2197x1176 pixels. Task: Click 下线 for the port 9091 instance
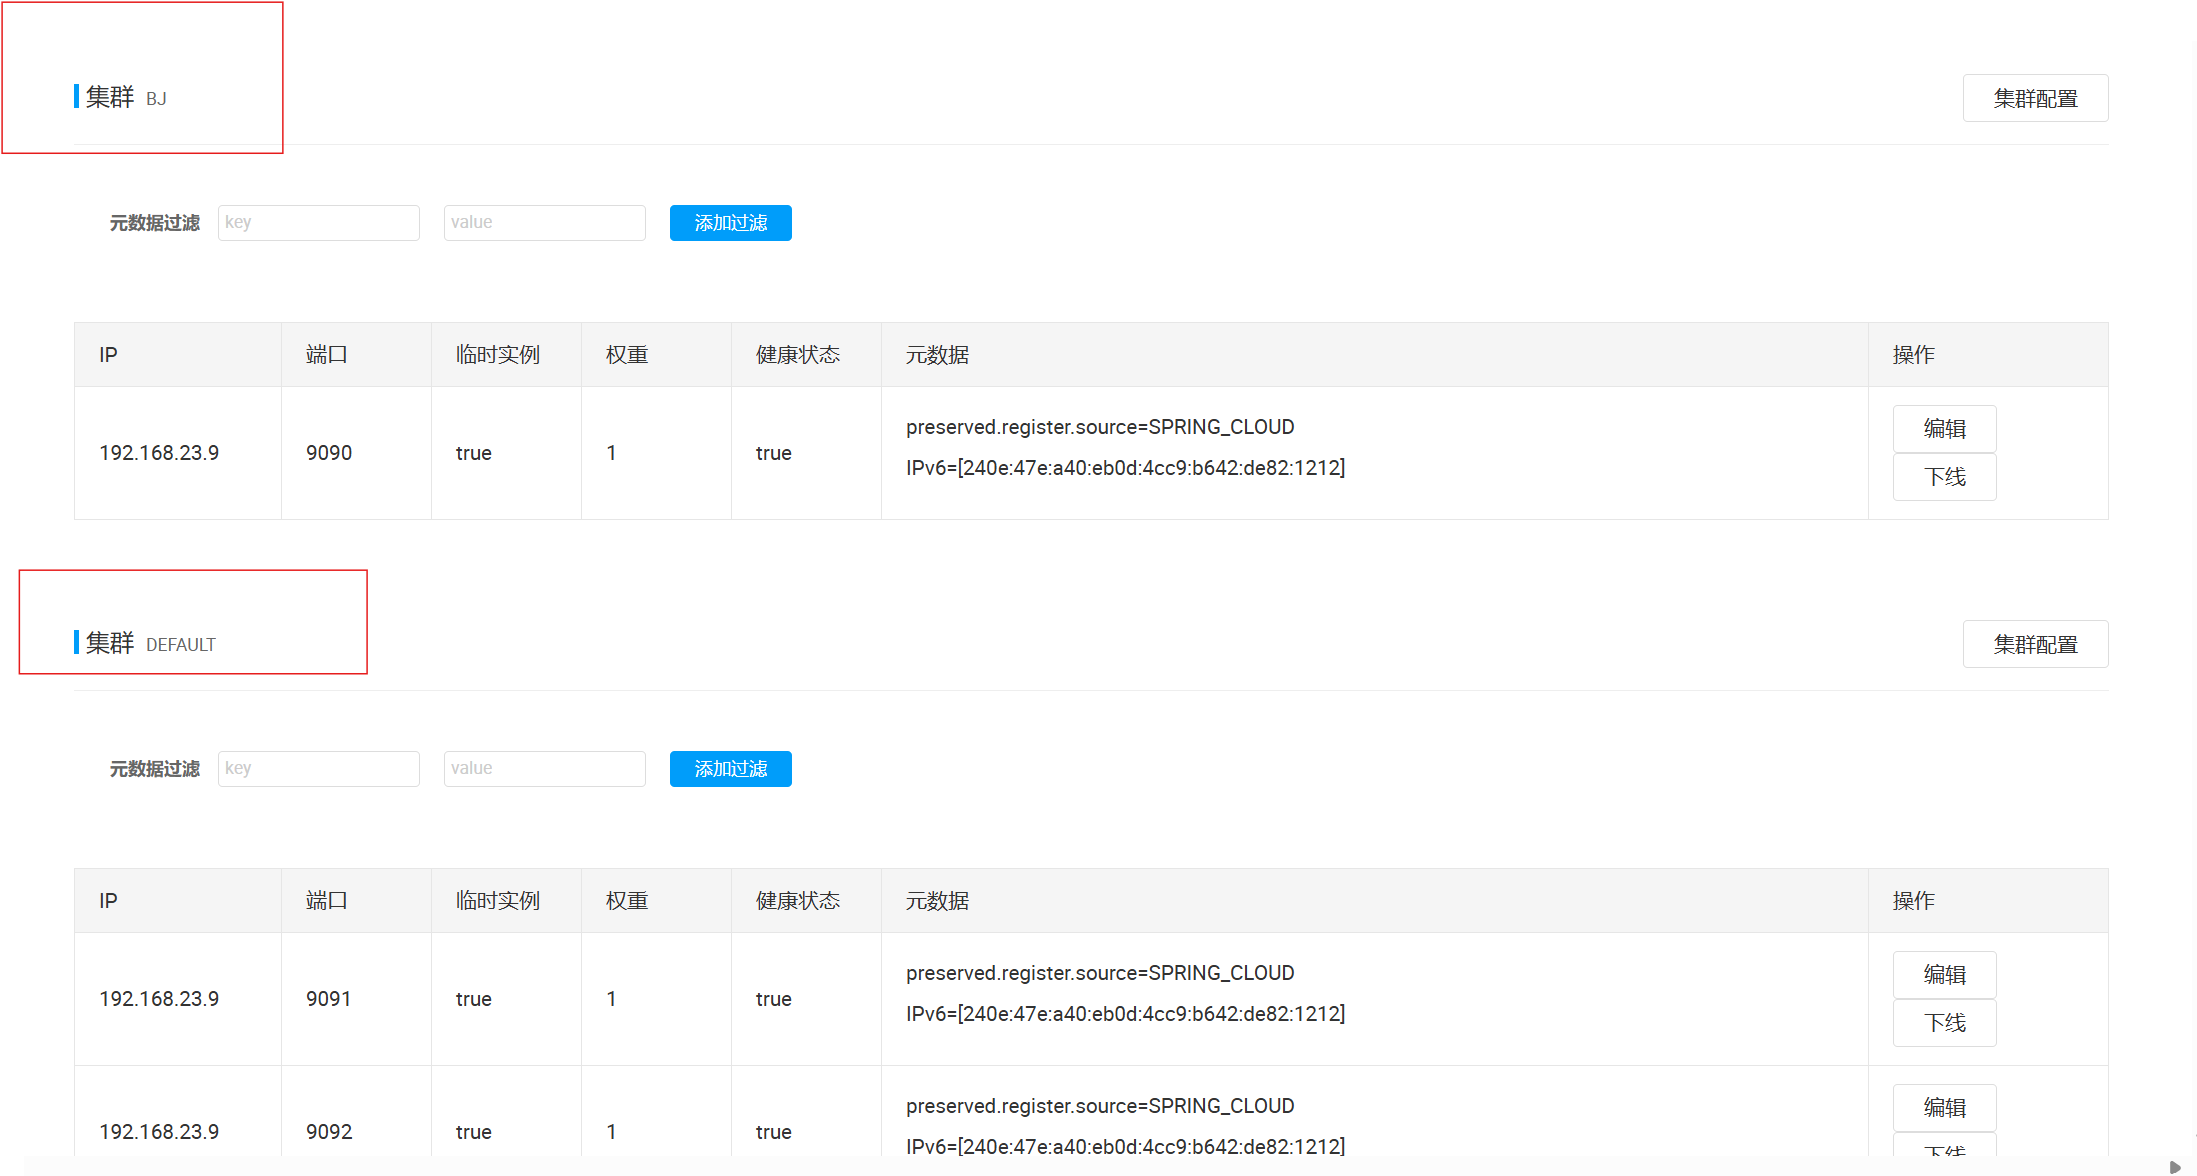[1944, 1023]
